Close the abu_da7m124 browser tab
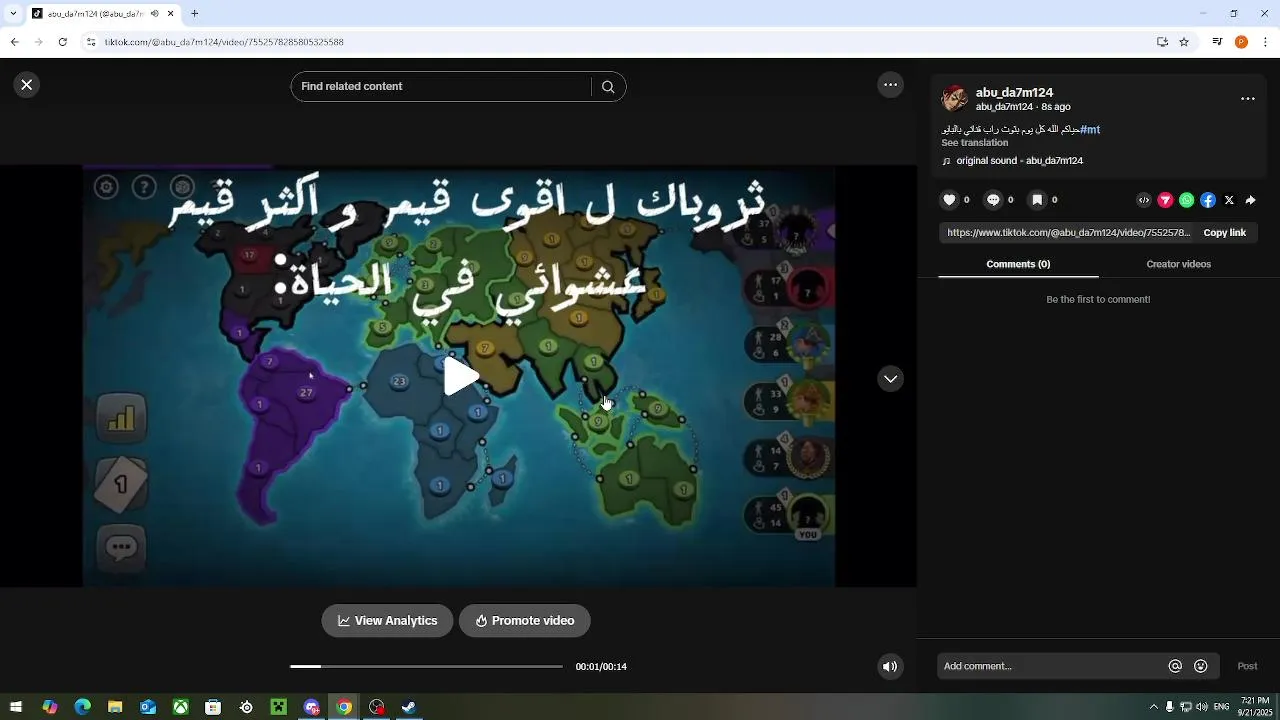 pos(171,14)
